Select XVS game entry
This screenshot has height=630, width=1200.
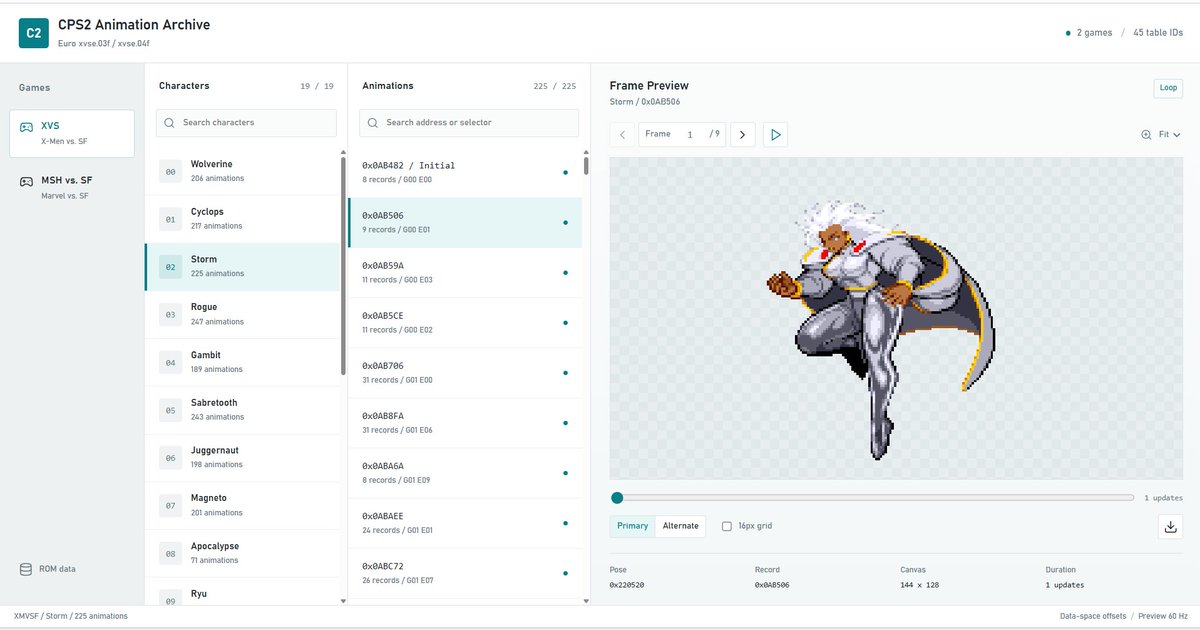pyautogui.click(x=72, y=133)
